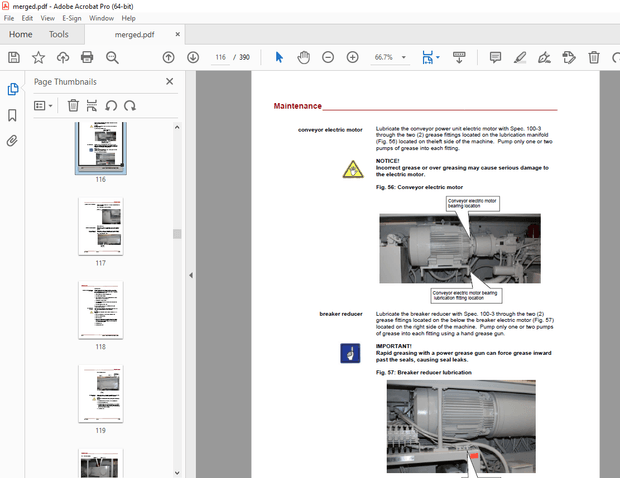This screenshot has width=620, height=478.
Task: Click the scrolling mode toolbar icon
Action: 459,57
